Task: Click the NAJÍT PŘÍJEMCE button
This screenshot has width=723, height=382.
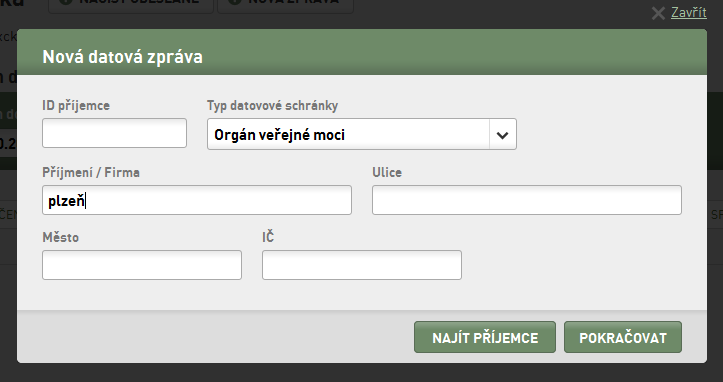Action: point(485,337)
